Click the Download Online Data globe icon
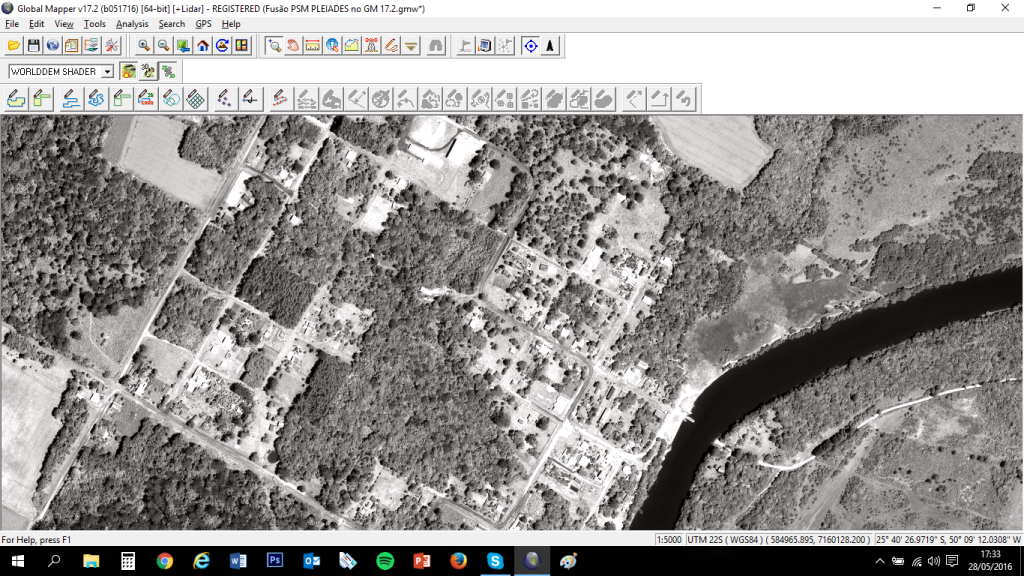Screen dimensions: 1024x576 52,45
